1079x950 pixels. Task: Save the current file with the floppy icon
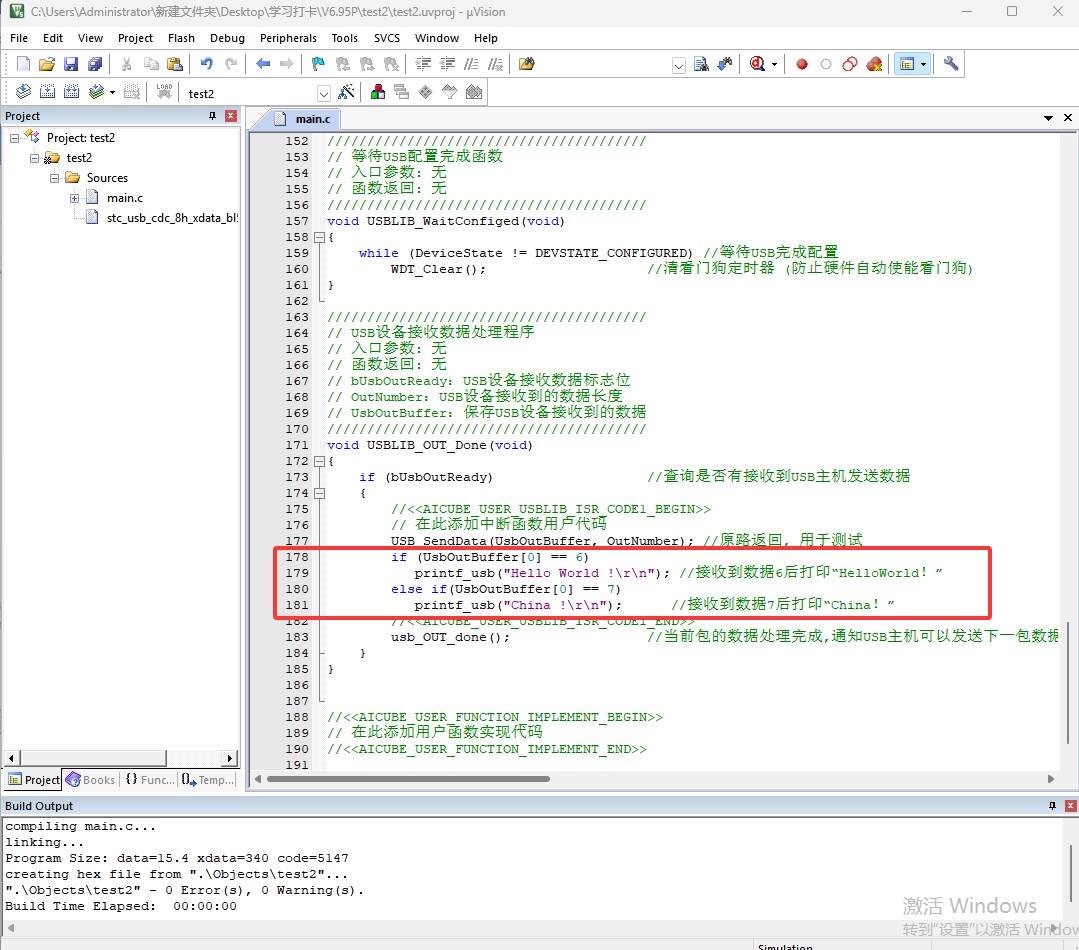[x=71, y=64]
